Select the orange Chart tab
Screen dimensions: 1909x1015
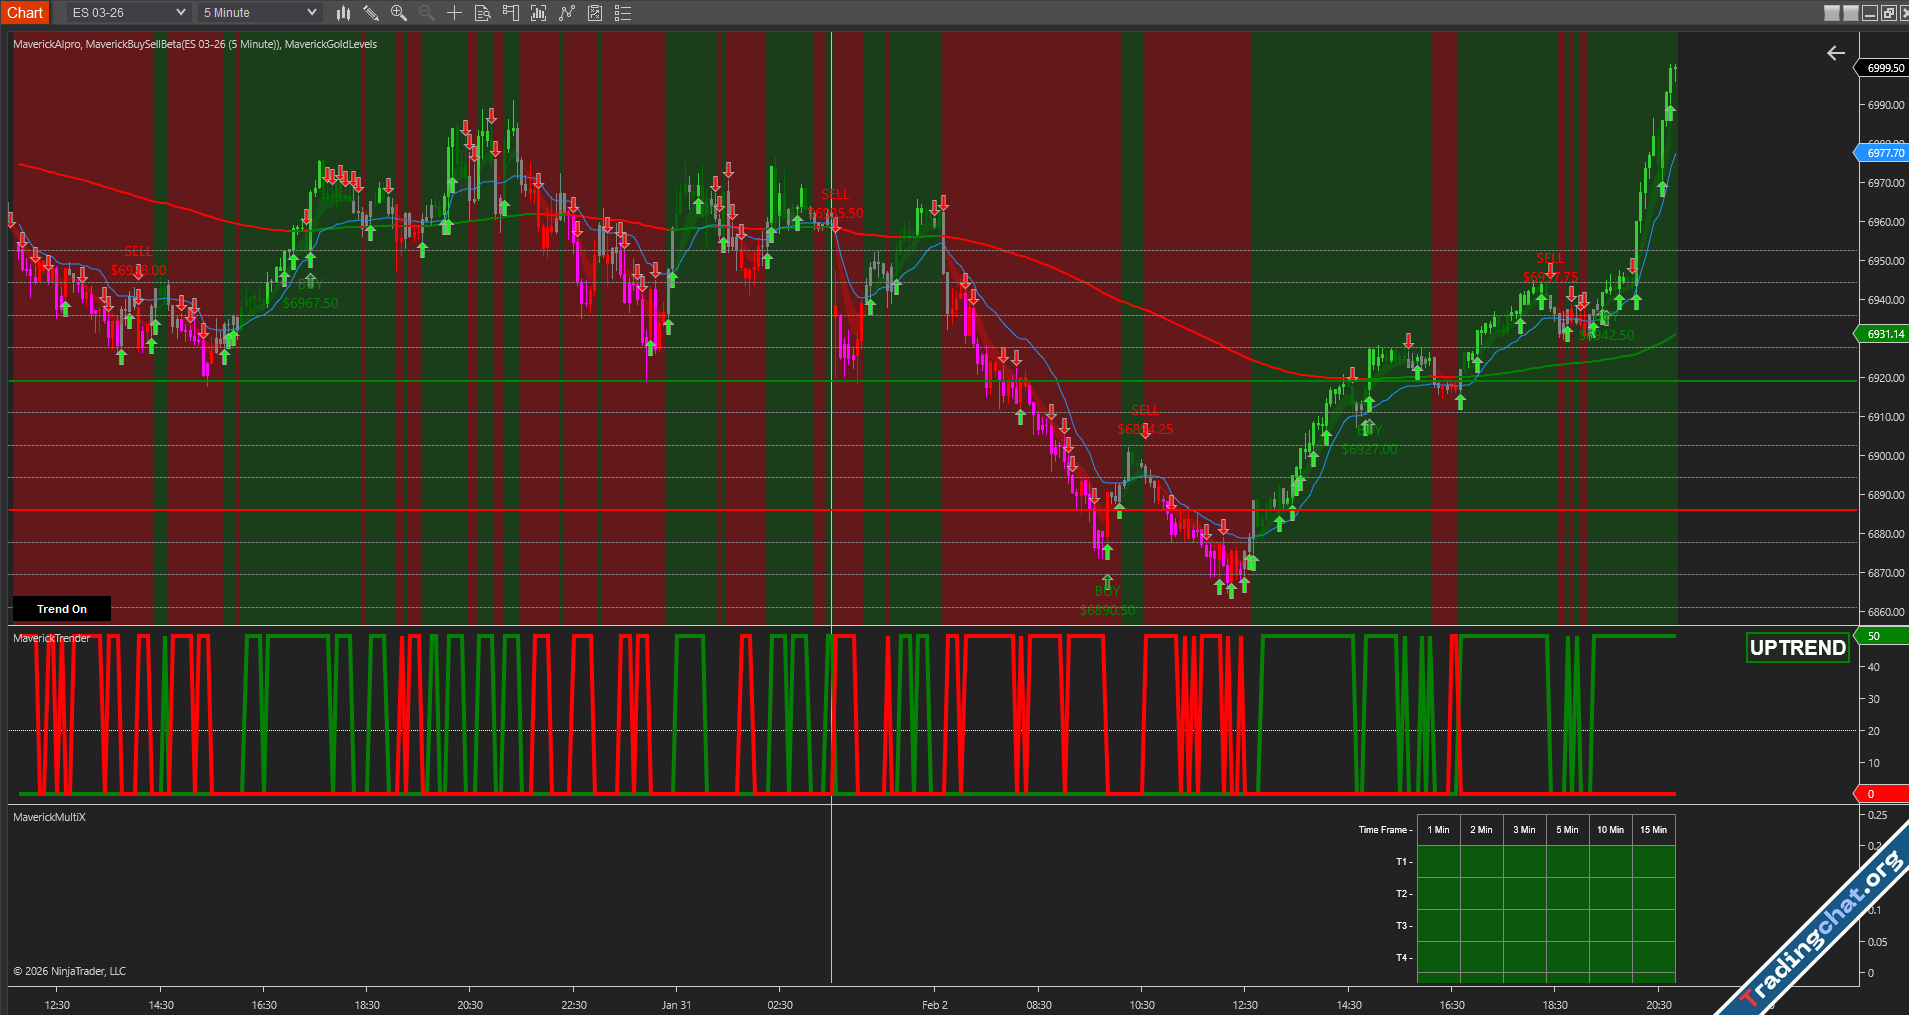point(25,13)
